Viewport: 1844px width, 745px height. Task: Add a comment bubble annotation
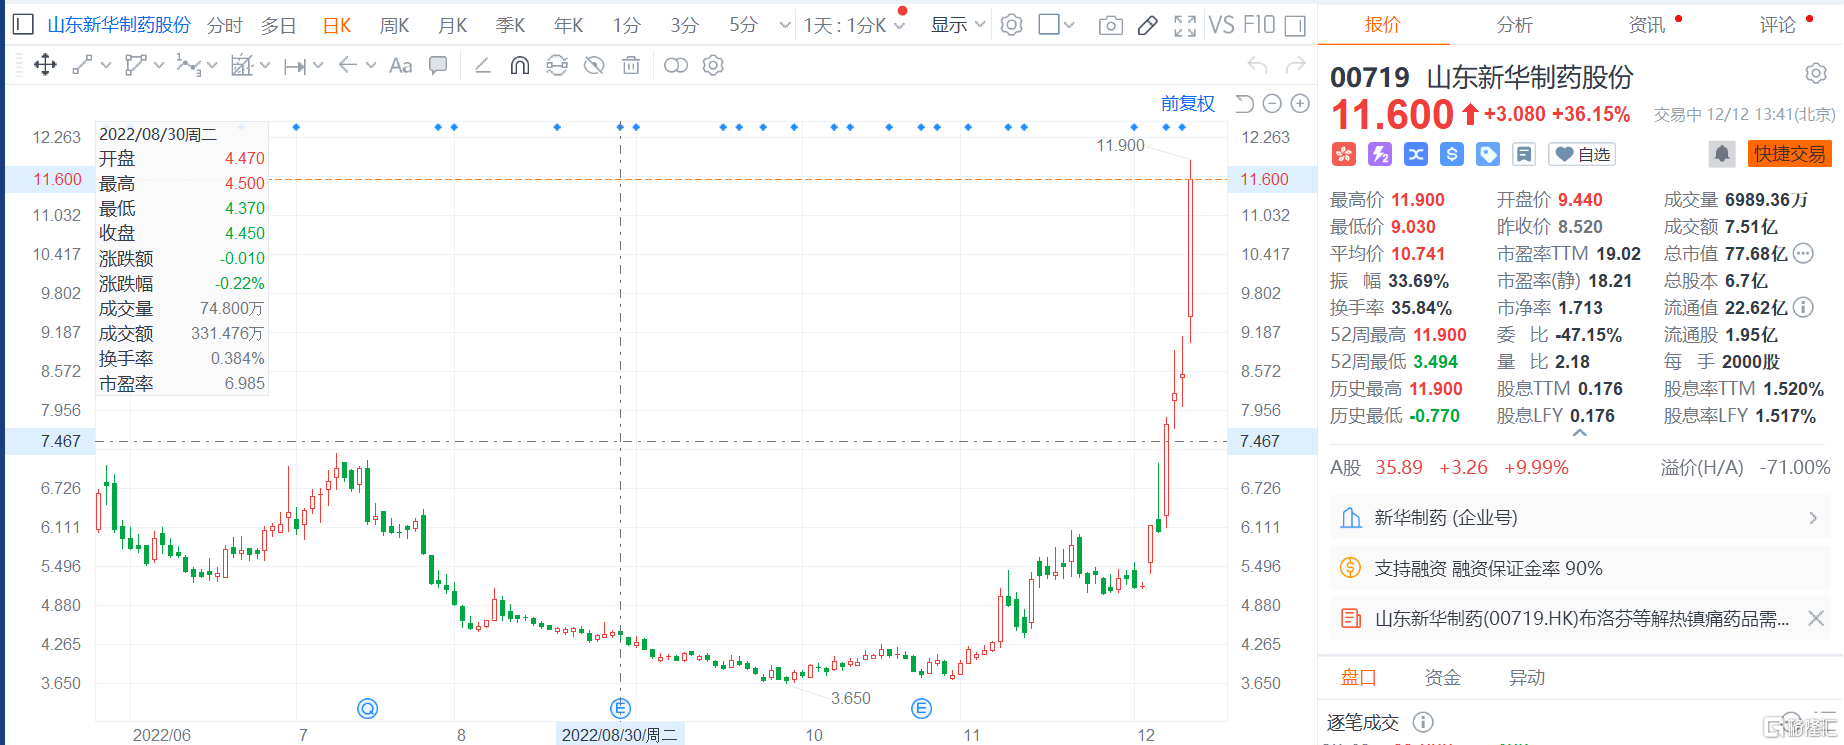click(438, 65)
